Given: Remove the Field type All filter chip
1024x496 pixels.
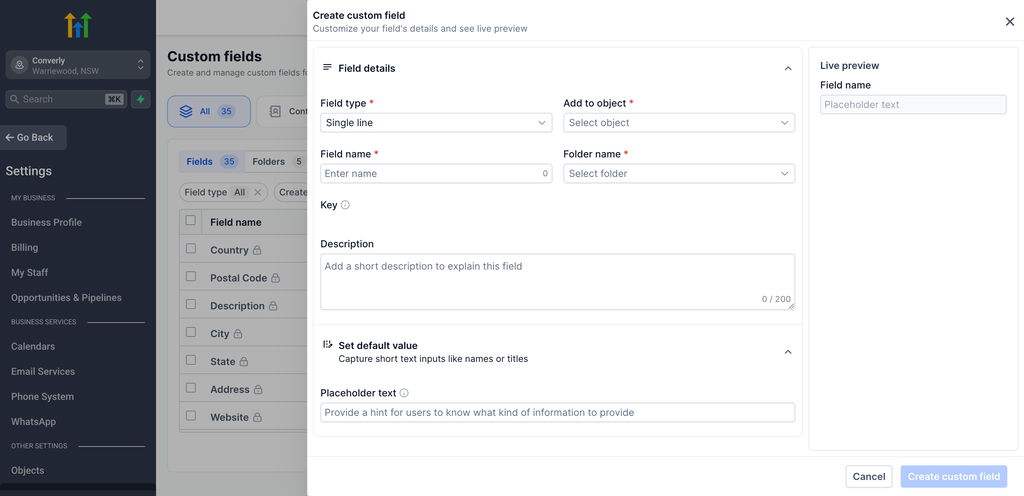Looking at the screenshot, I should [x=257, y=193].
